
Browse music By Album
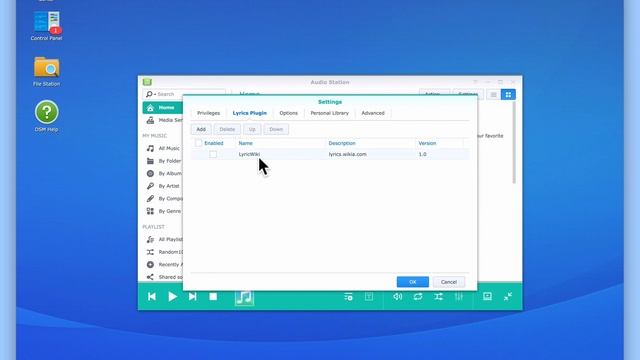pyautogui.click(x=162, y=173)
